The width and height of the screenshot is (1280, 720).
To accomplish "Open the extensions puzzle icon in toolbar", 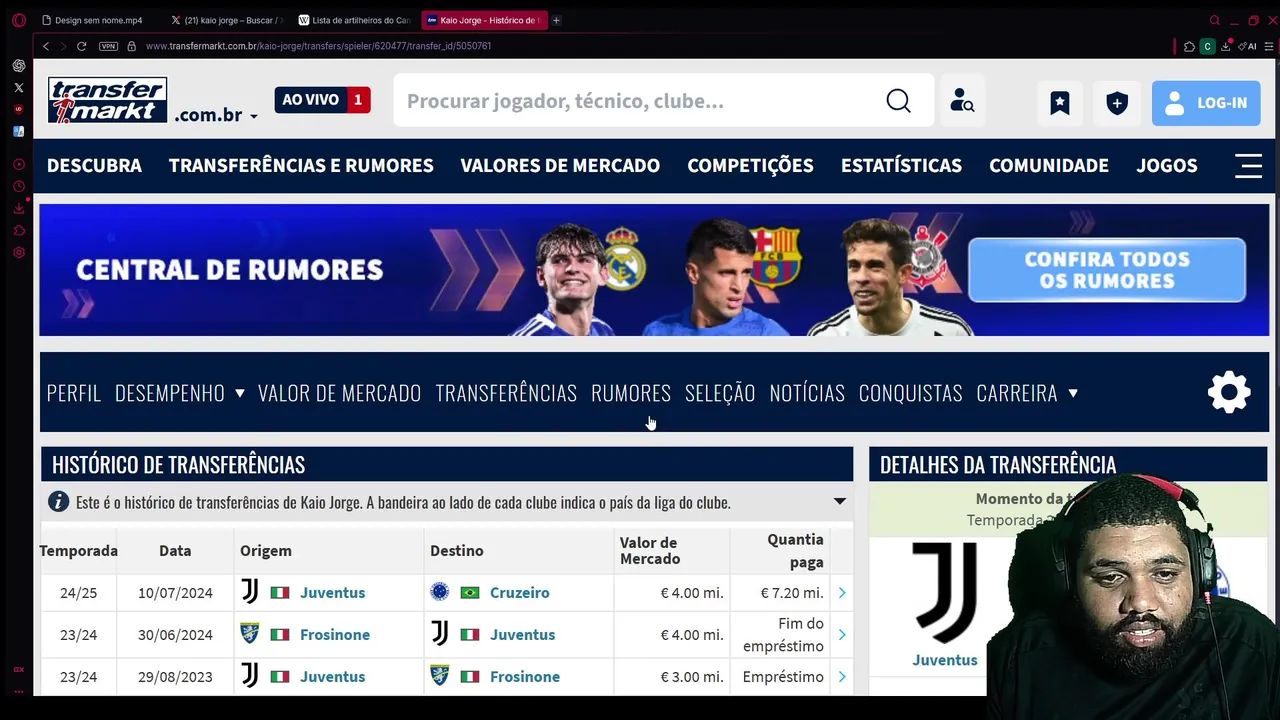I will tap(1189, 46).
